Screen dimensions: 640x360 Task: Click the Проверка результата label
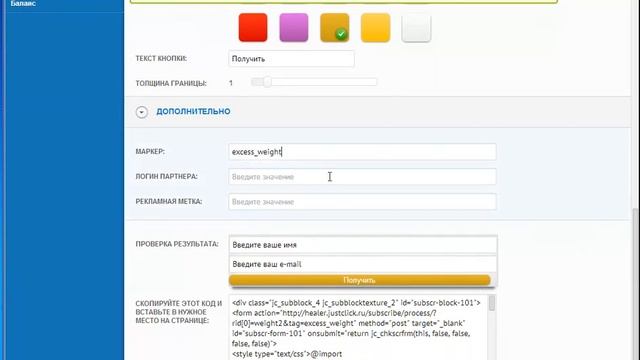click(177, 244)
